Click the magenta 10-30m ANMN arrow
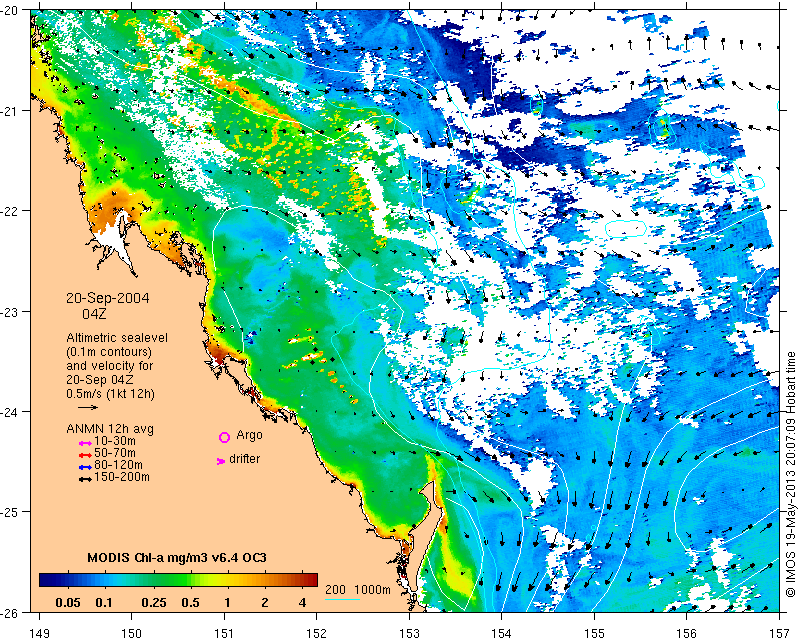Viewport: 800px width, 640px height. pos(85,444)
